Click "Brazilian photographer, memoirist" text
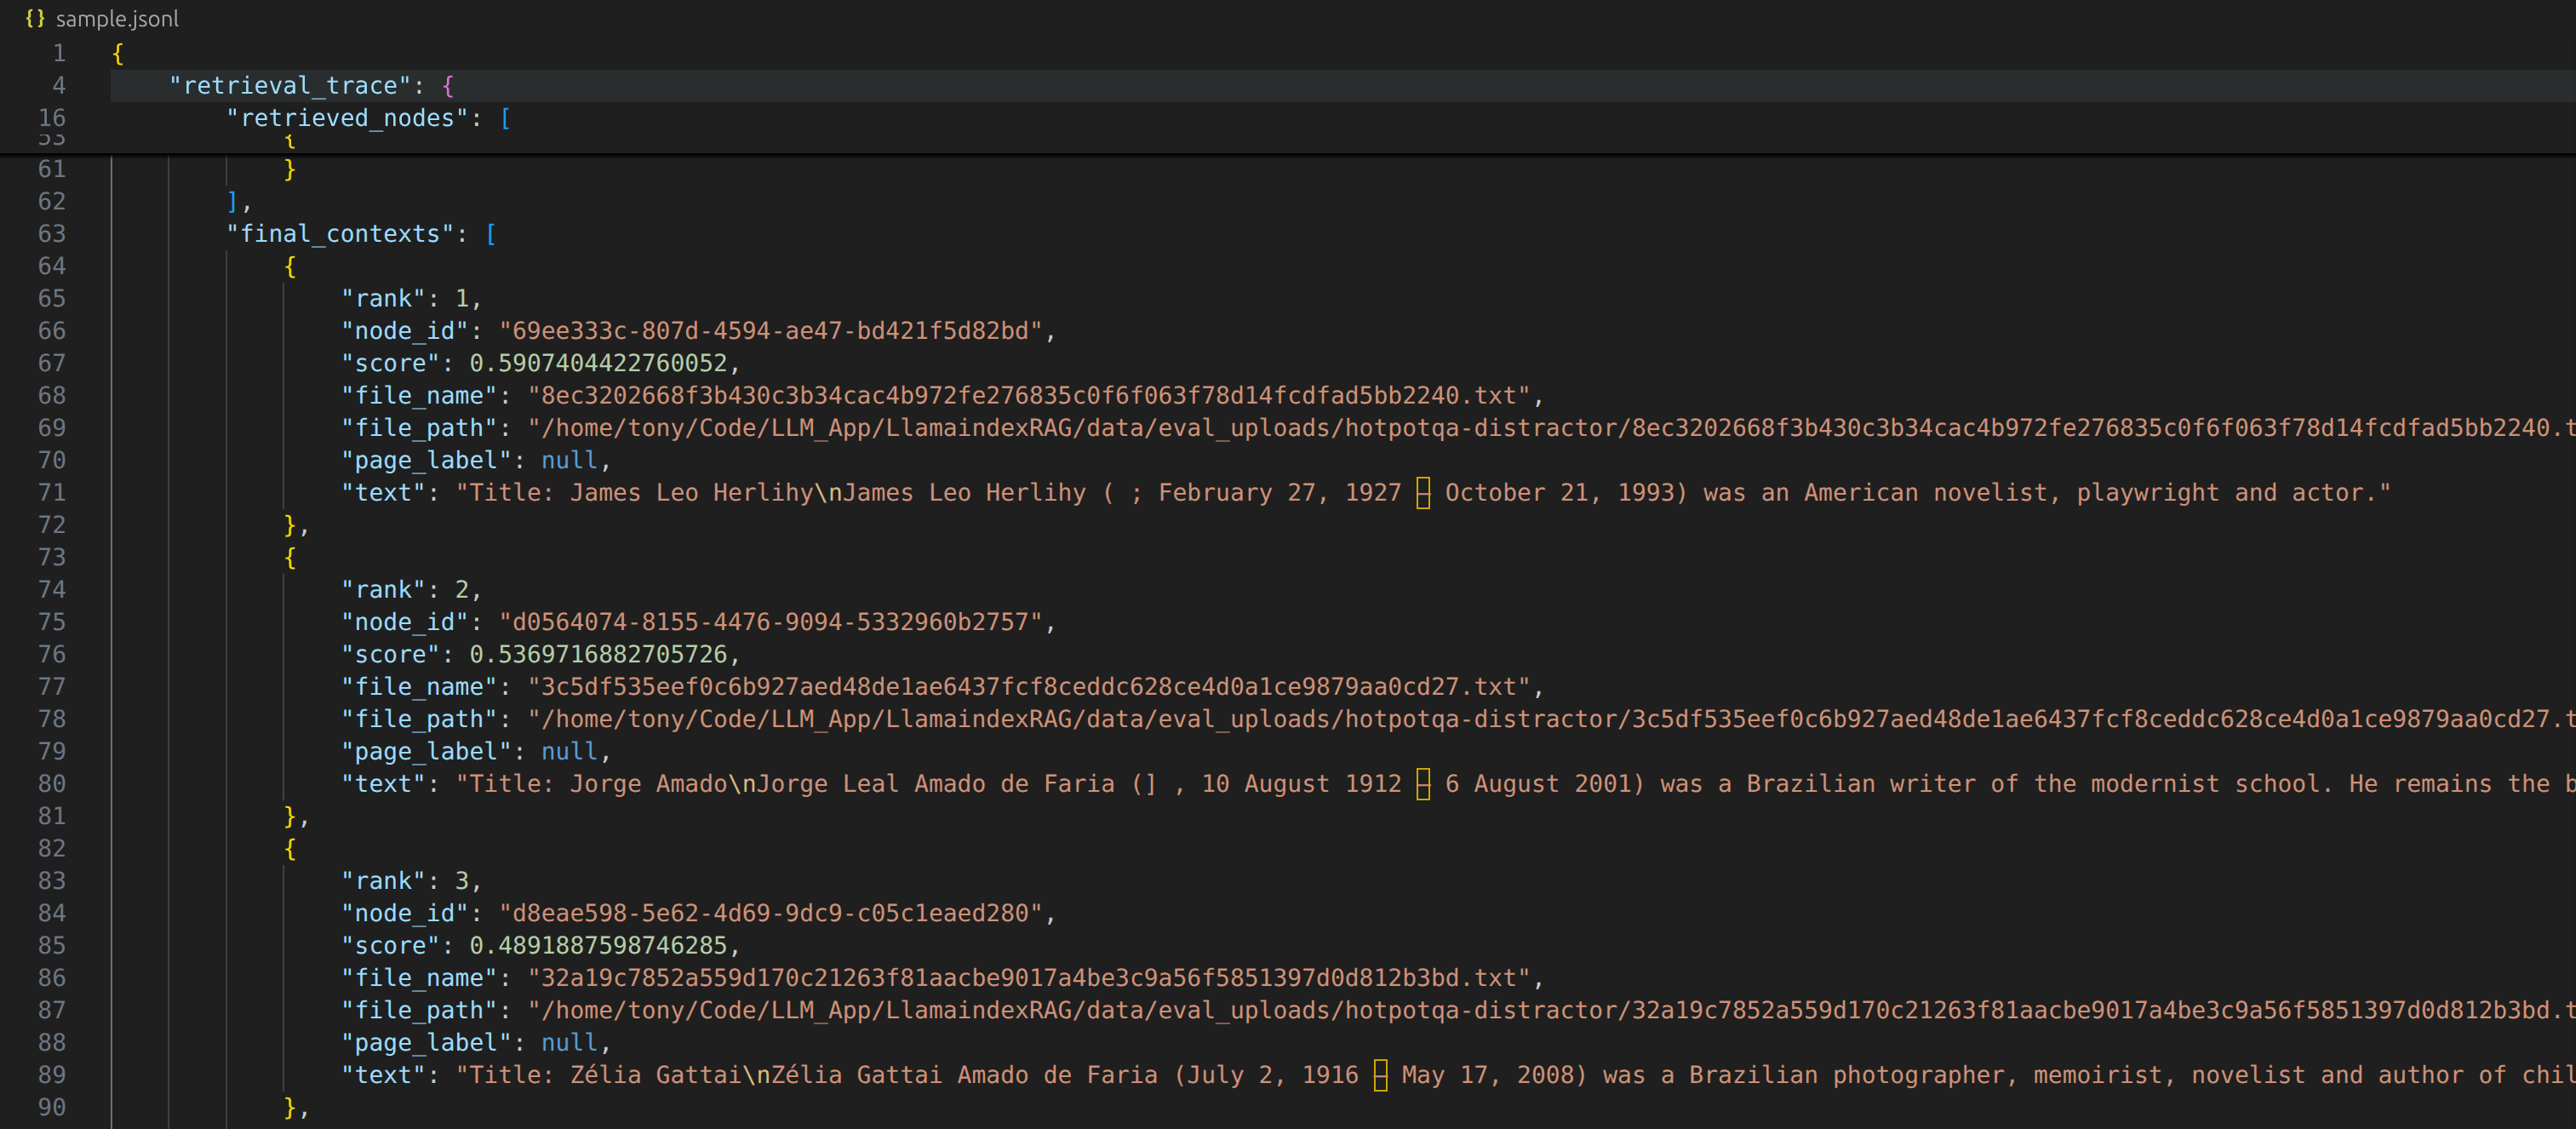Image resolution: width=2576 pixels, height=1129 pixels. (x=1925, y=1075)
